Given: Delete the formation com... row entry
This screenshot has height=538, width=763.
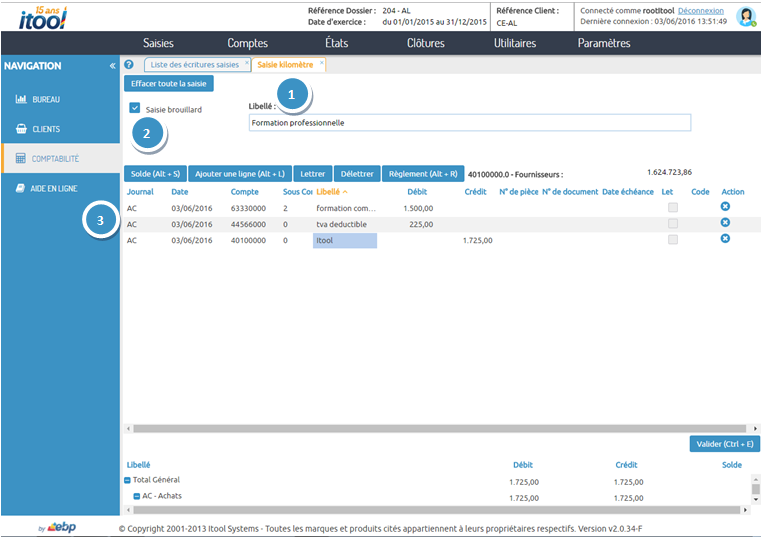Looking at the screenshot, I should 725,207.
